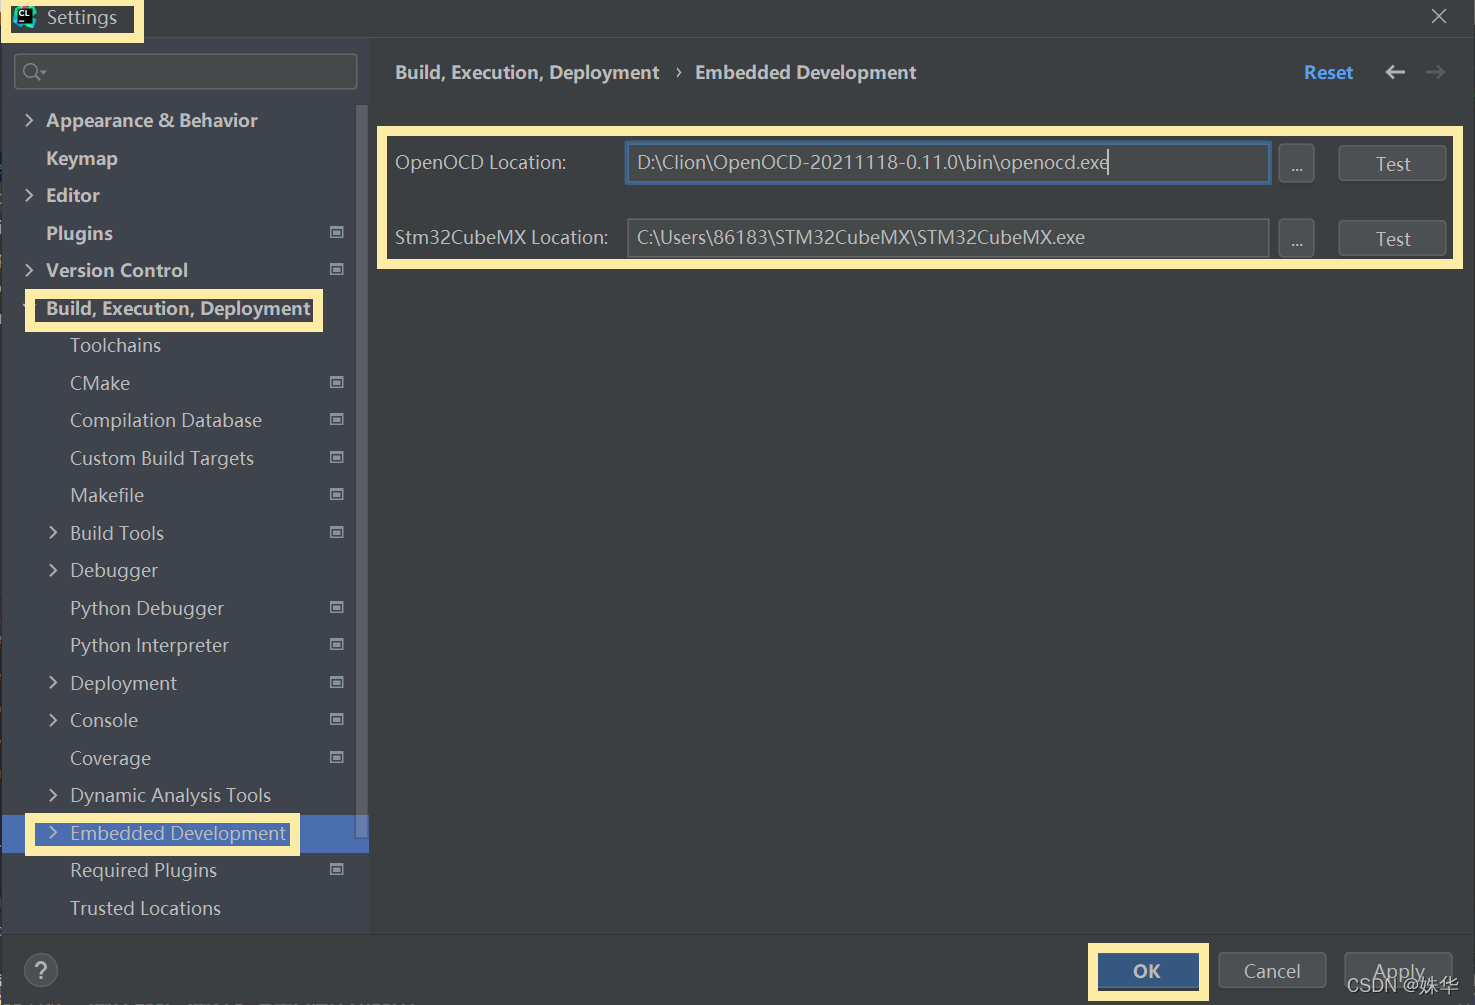Expand the Embedded Development node
The height and width of the screenshot is (1005, 1475).
53,833
